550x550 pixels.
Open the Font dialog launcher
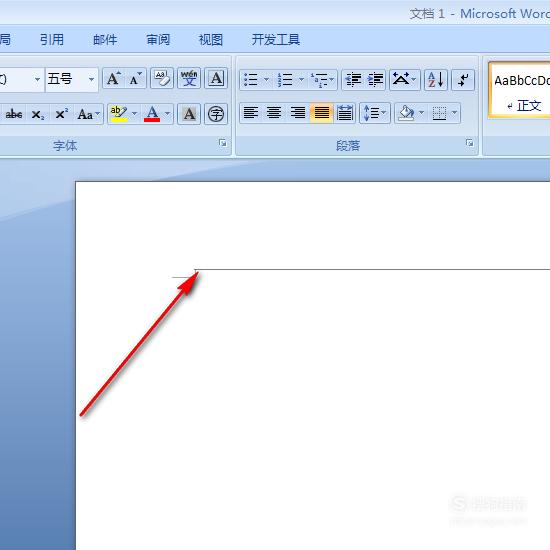222,142
